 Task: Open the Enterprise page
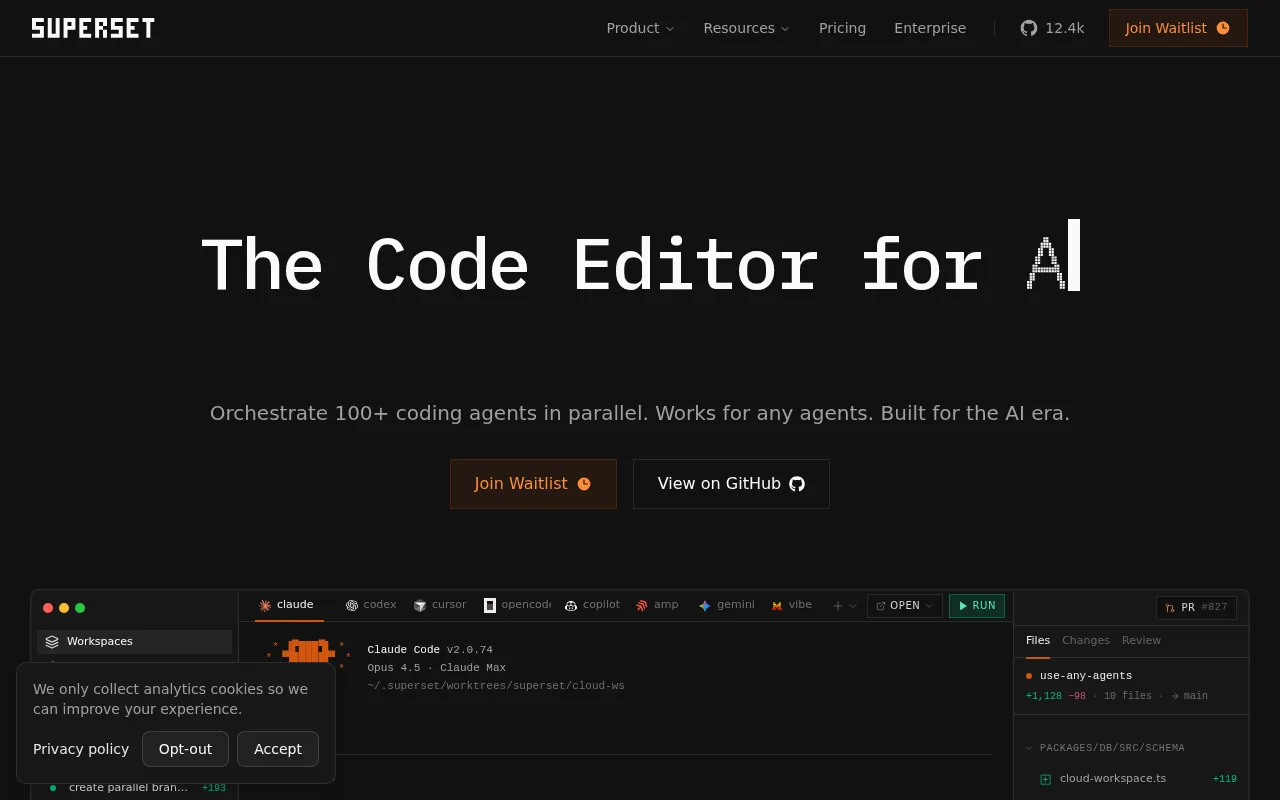click(930, 28)
